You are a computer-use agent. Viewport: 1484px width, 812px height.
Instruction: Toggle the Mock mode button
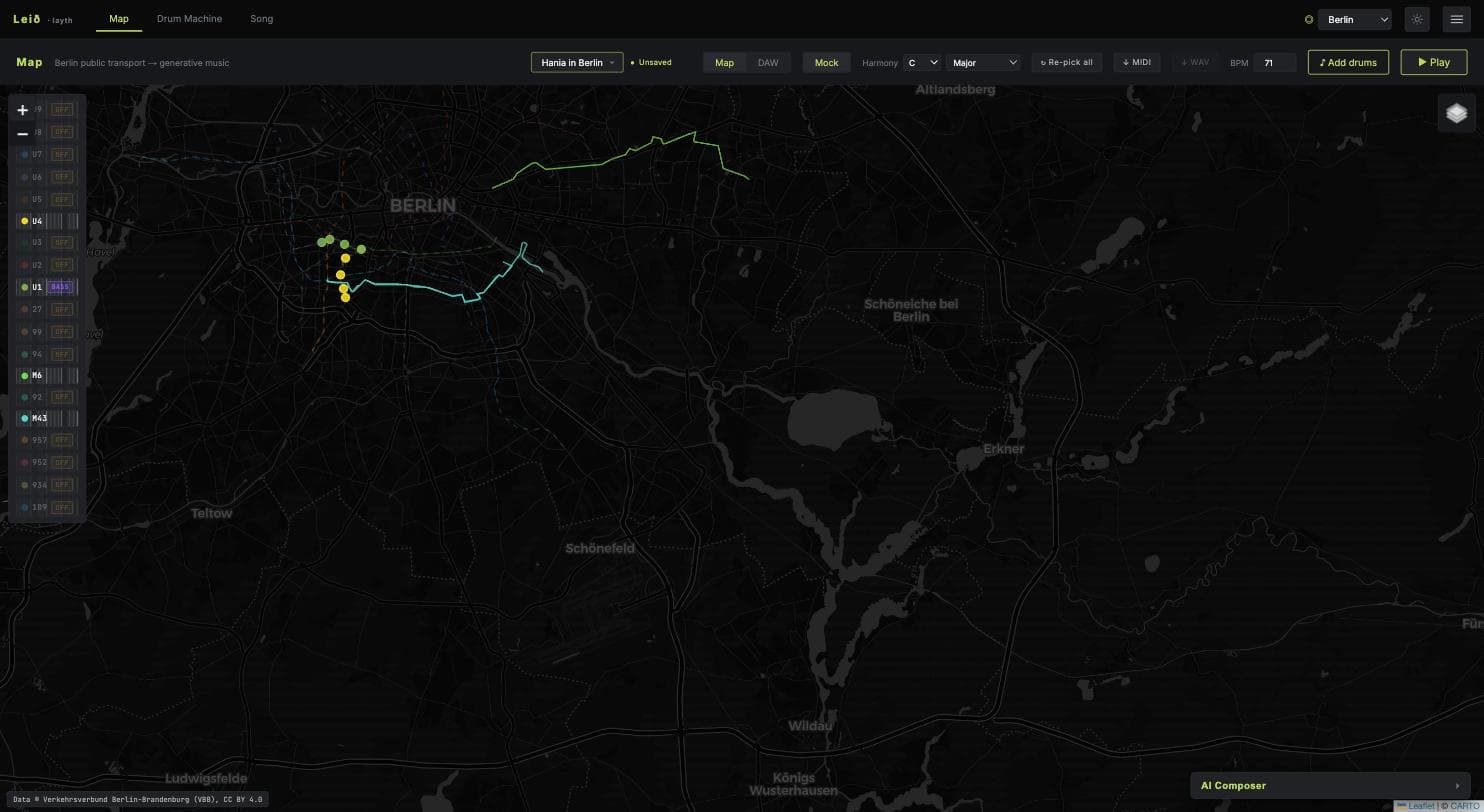[826, 62]
